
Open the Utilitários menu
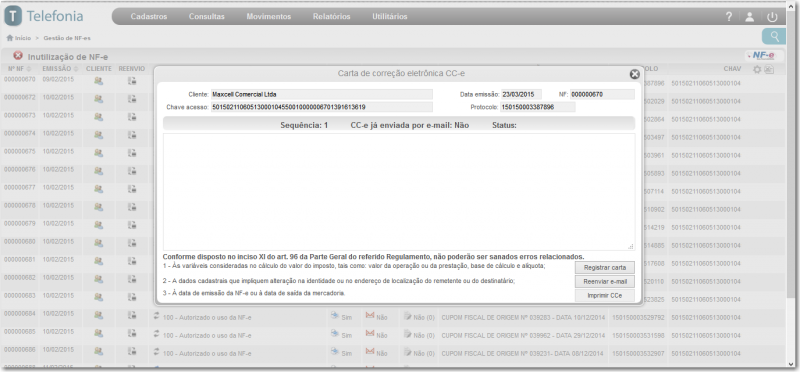click(390, 16)
